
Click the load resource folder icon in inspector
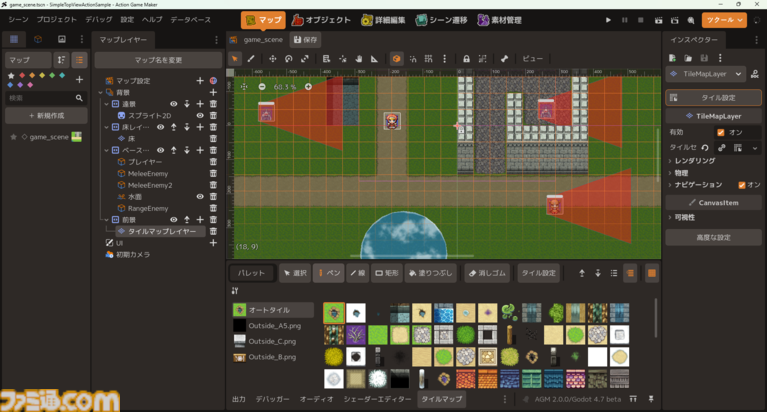click(x=688, y=58)
